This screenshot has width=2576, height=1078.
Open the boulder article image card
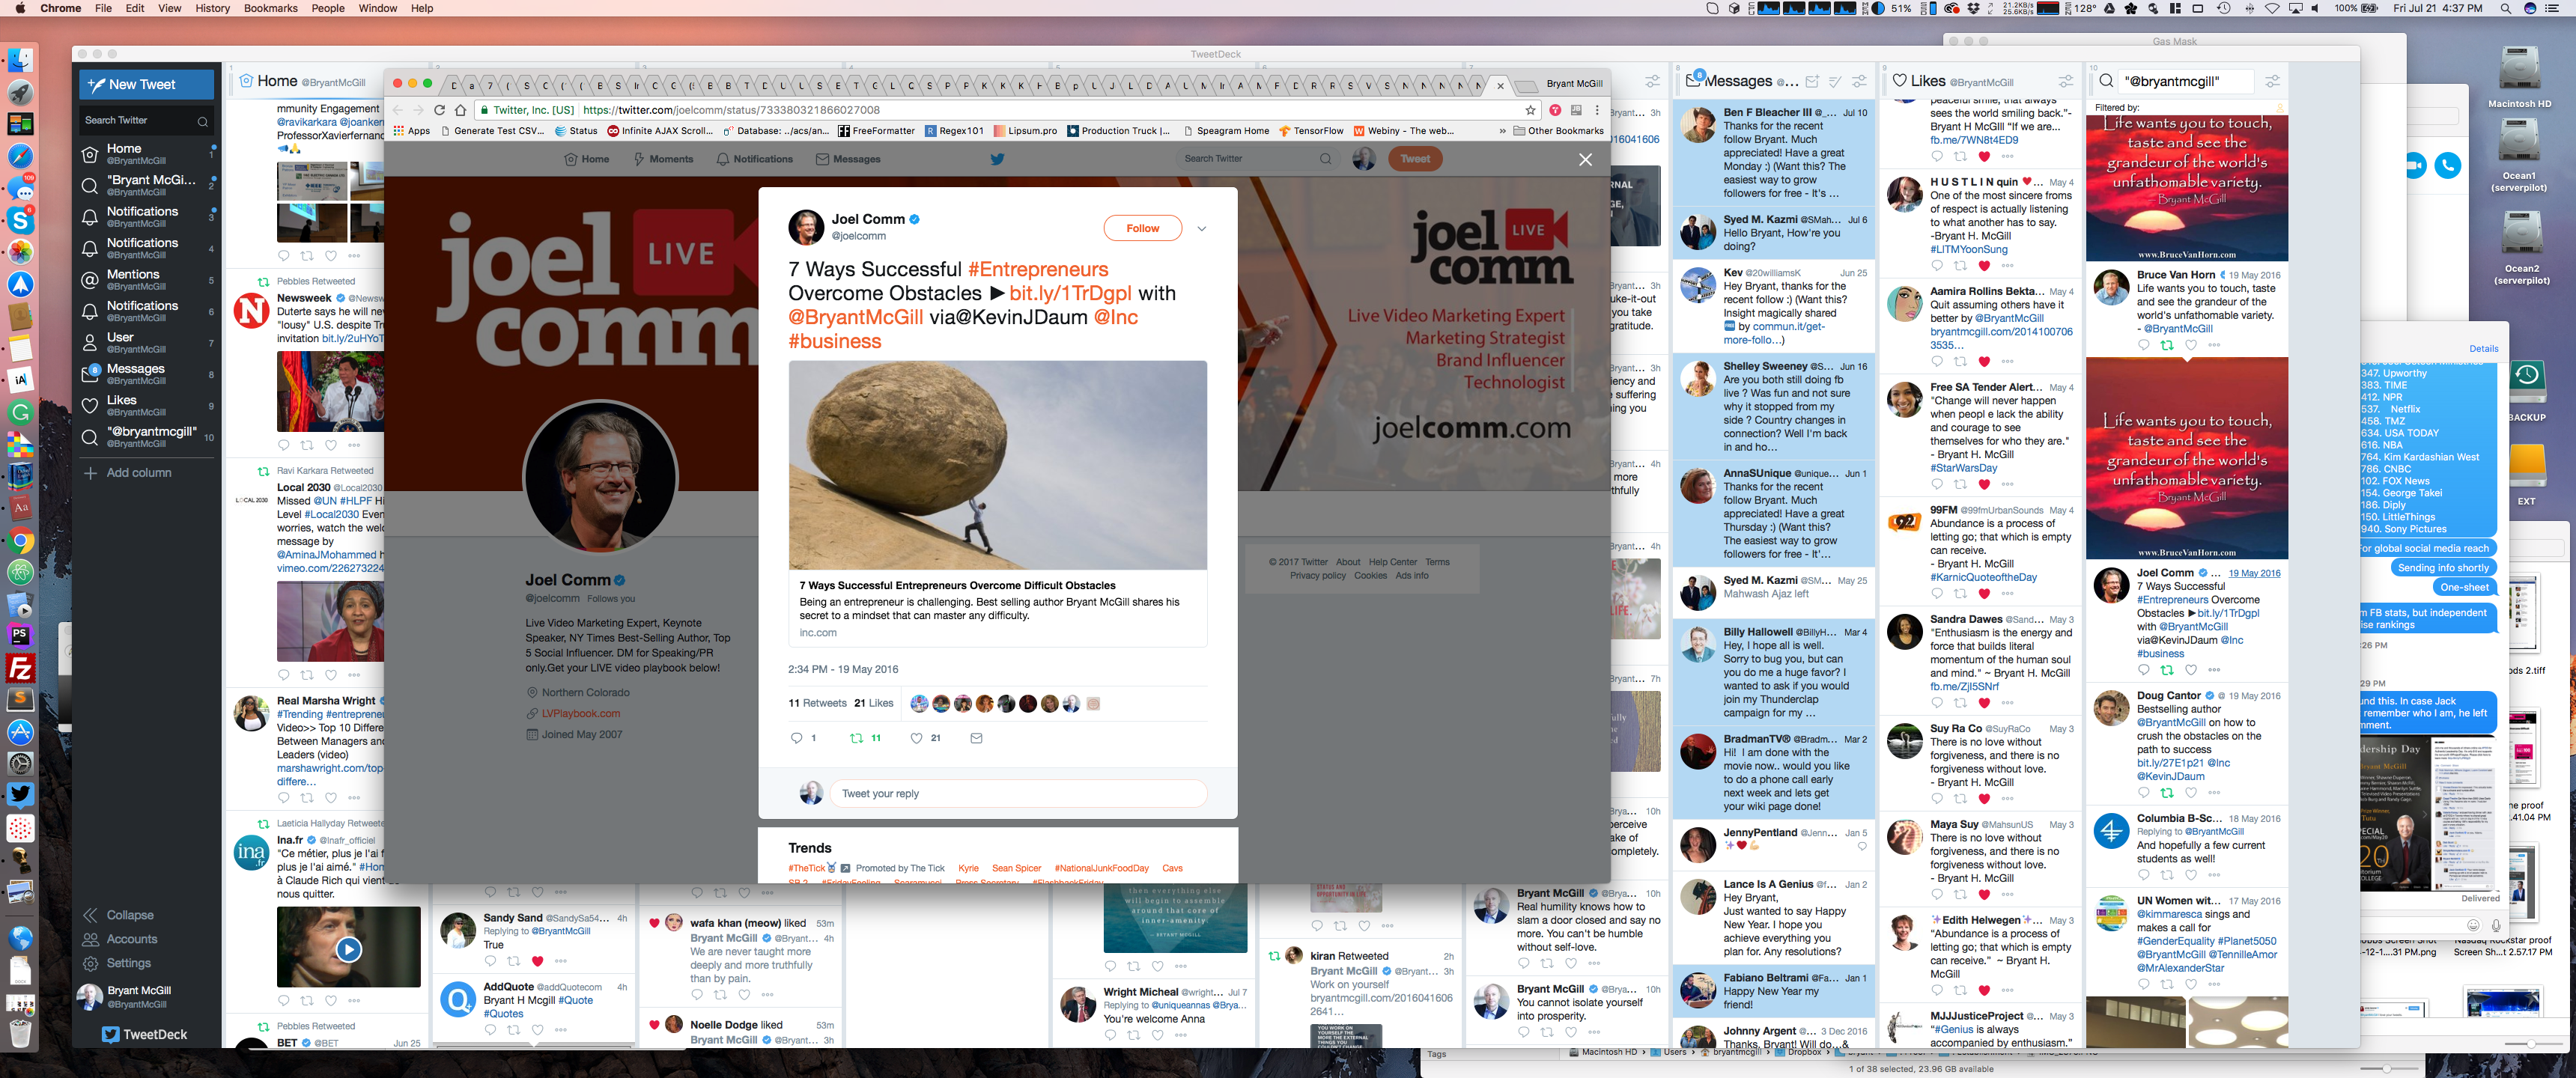[x=998, y=465]
